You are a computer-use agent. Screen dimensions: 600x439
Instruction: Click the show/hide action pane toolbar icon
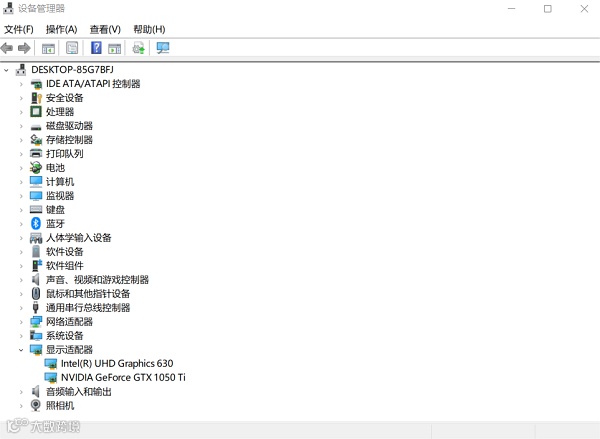tap(114, 49)
